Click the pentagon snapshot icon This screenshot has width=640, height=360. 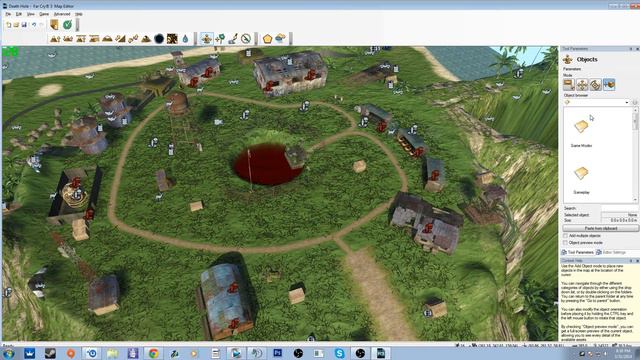(x=267, y=39)
